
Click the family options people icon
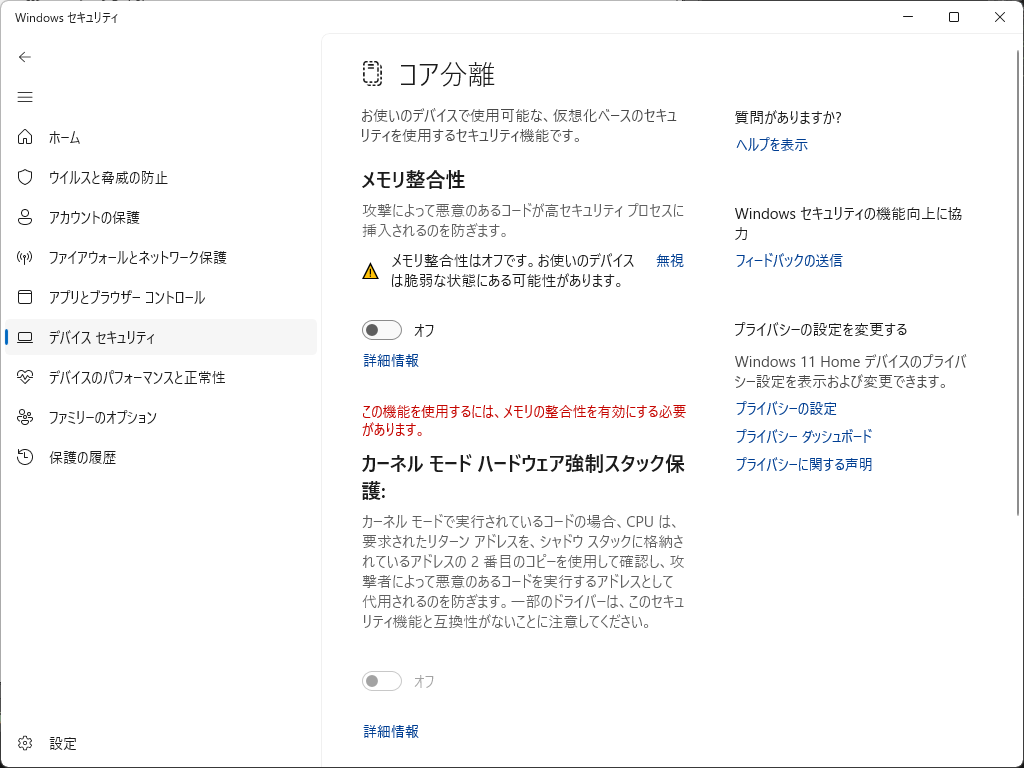(x=25, y=417)
